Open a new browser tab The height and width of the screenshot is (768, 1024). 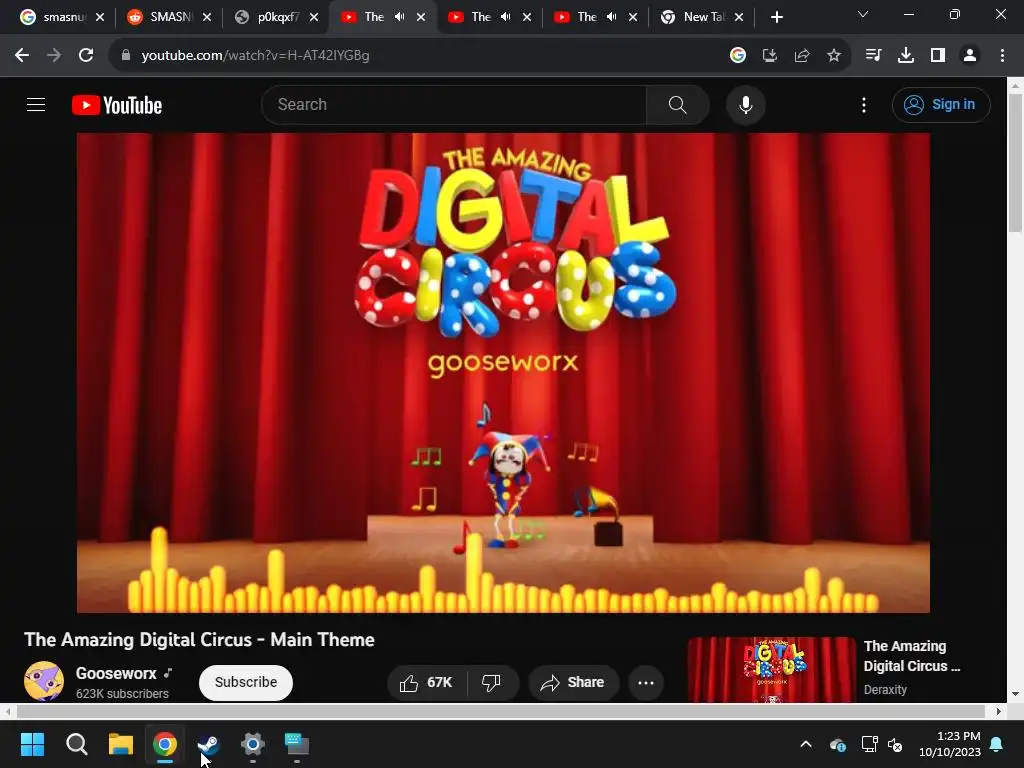click(x=776, y=17)
